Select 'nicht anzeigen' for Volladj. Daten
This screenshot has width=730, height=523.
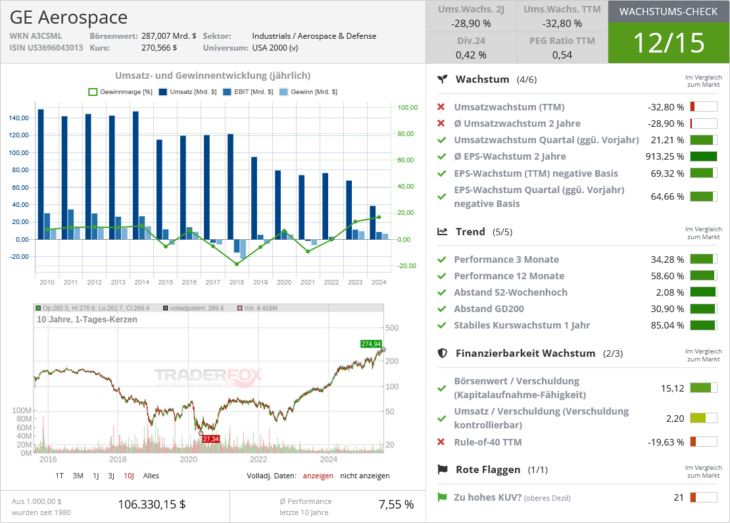365,476
